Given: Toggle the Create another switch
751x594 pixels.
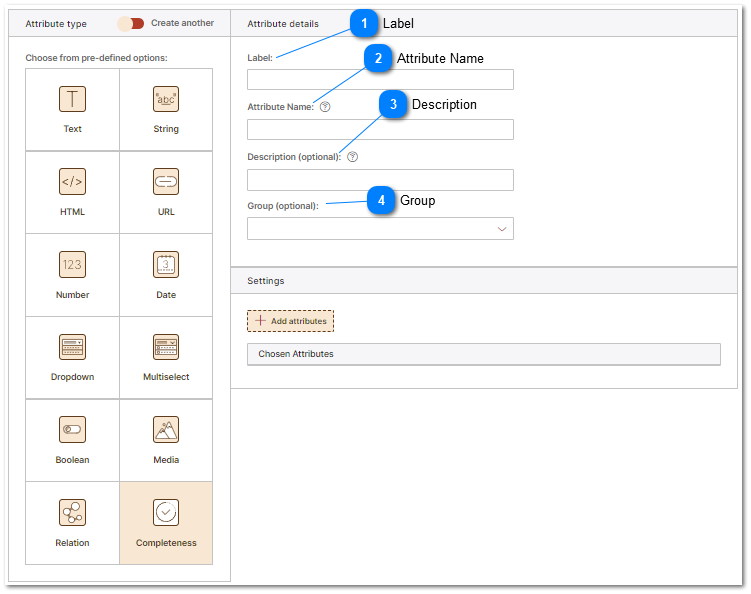Looking at the screenshot, I should click(131, 23).
